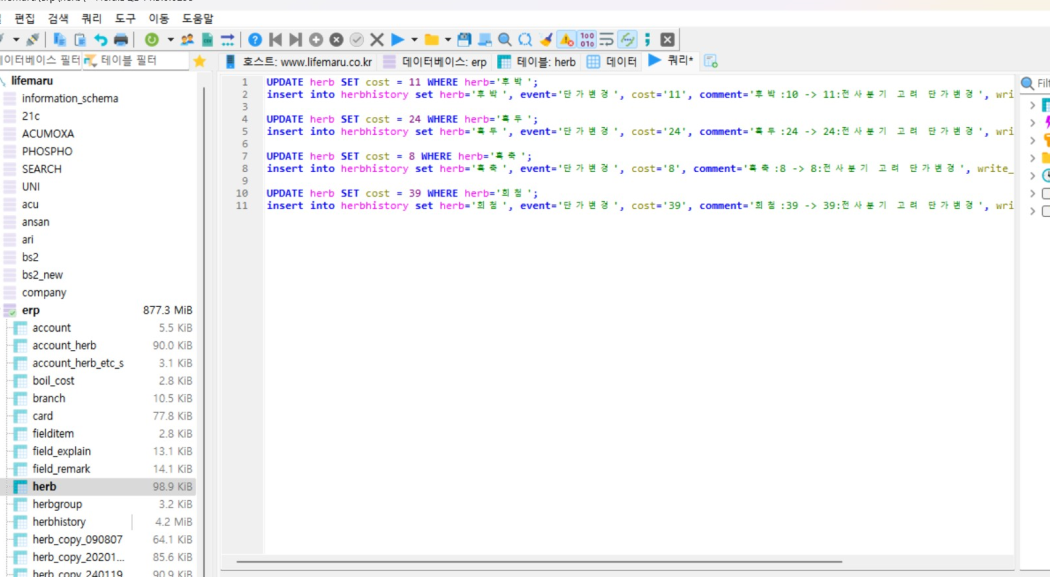Screen dimensions: 1050x577
Task: Click the green refresh icon
Action: coord(152,39)
